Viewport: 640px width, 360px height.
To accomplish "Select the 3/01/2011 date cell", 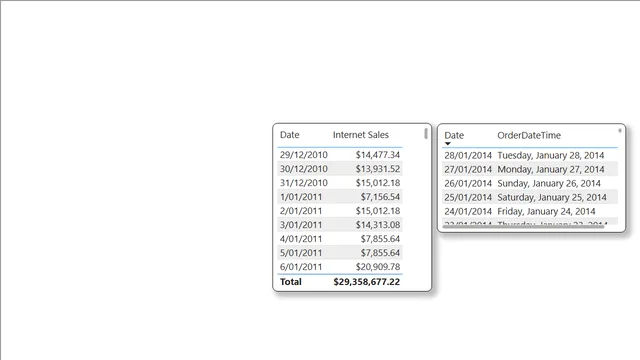I will tap(301, 224).
